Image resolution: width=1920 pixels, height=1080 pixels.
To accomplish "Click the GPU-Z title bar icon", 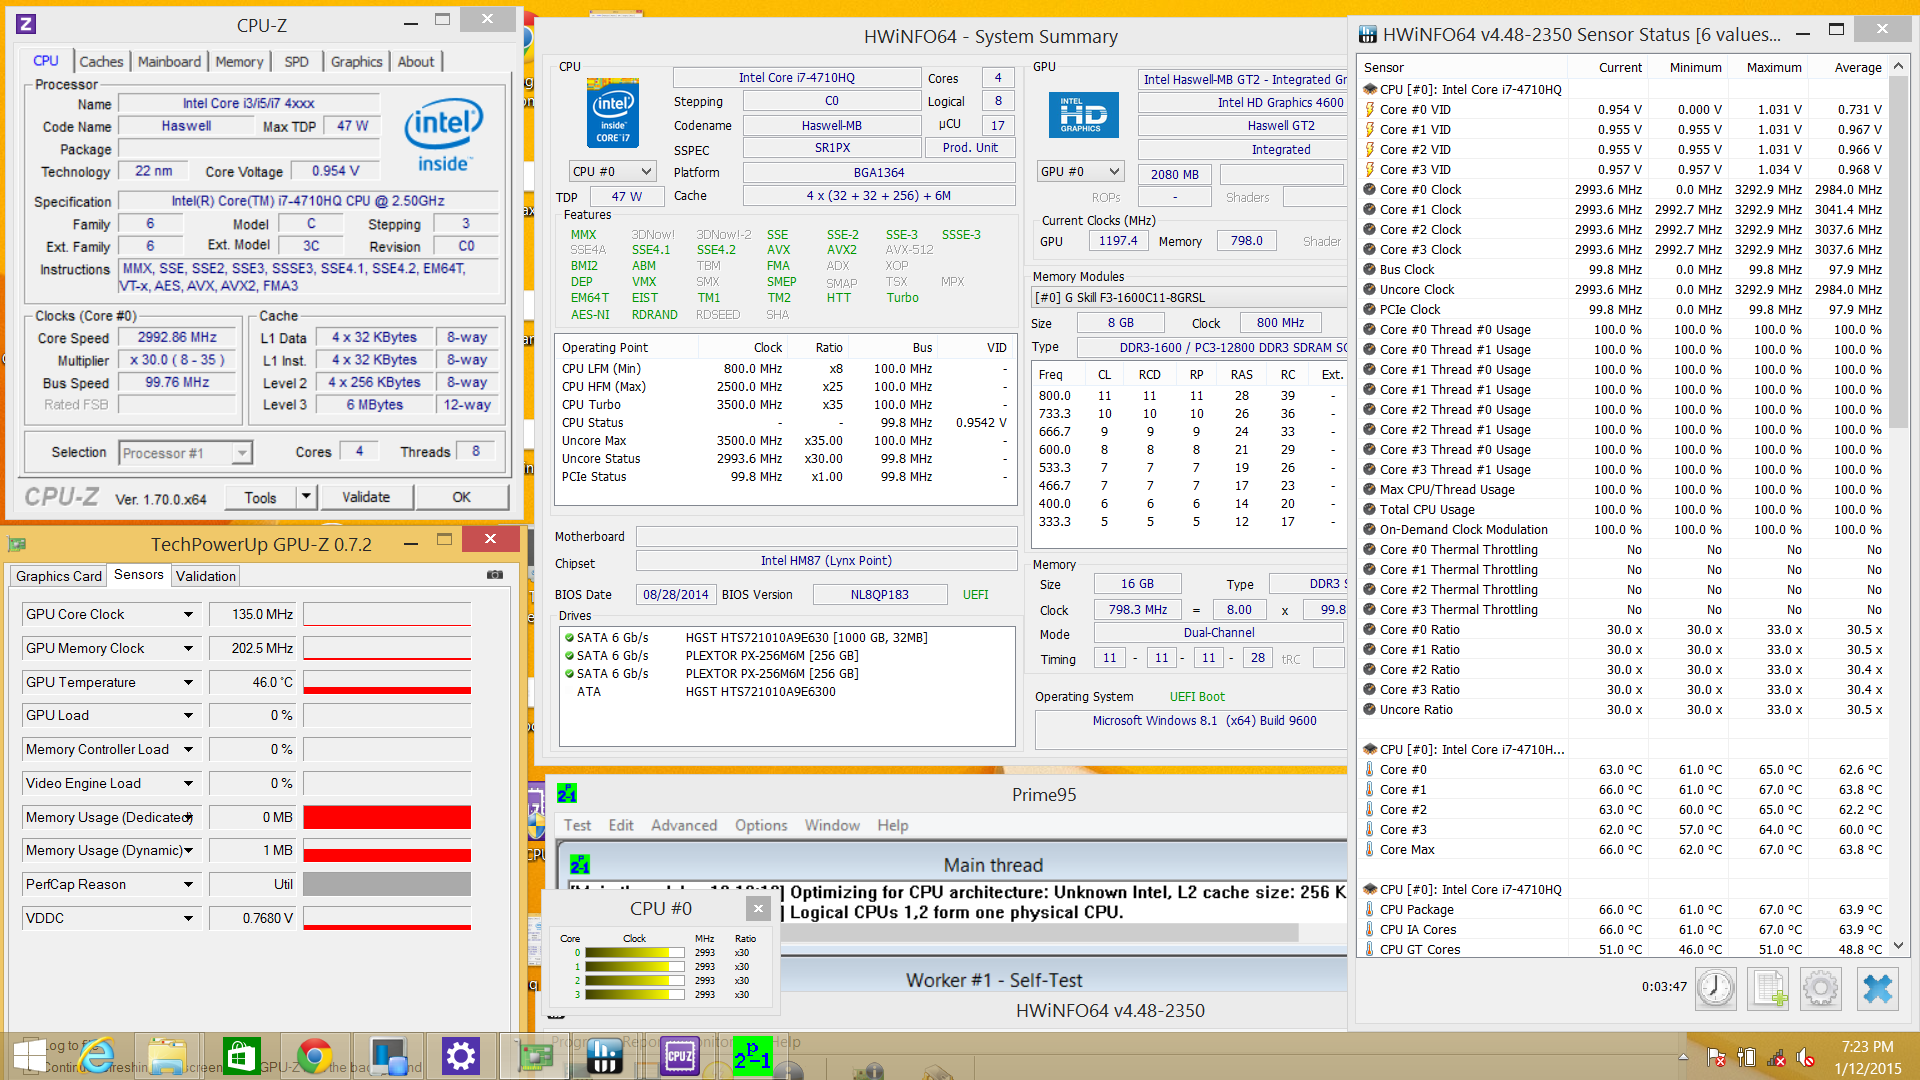I will pyautogui.click(x=16, y=544).
